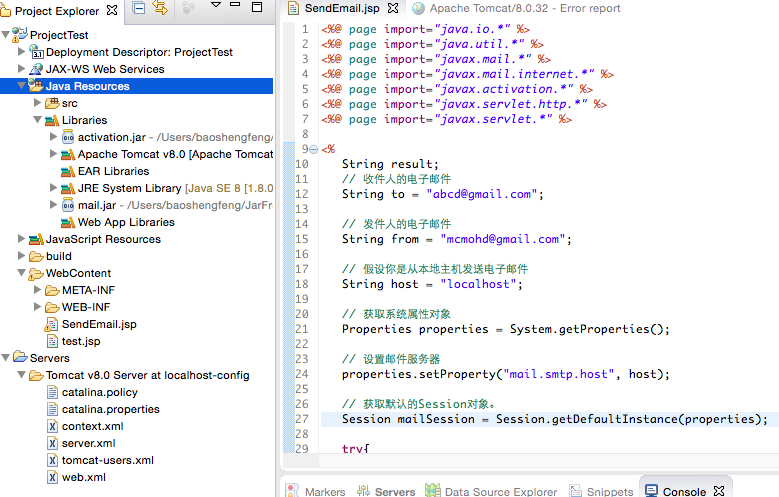
Task: Expand JavaScript Resources node
Action: point(21,239)
